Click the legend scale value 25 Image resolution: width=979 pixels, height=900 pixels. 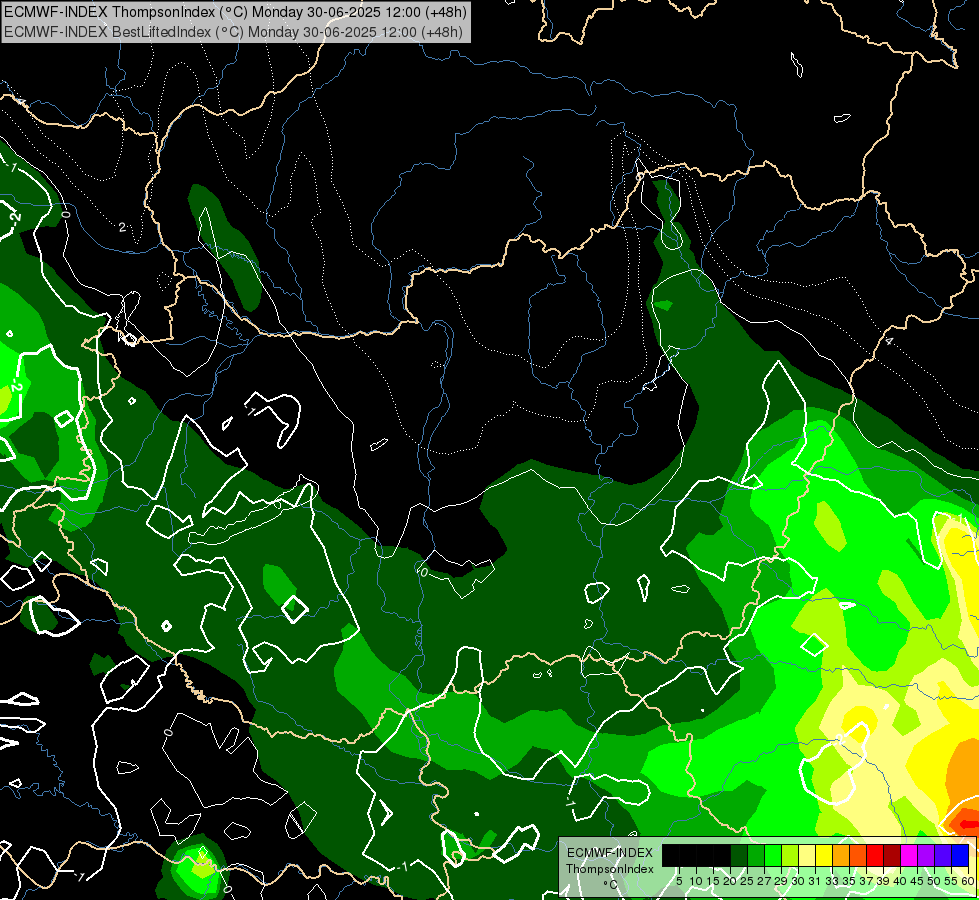coord(747,881)
